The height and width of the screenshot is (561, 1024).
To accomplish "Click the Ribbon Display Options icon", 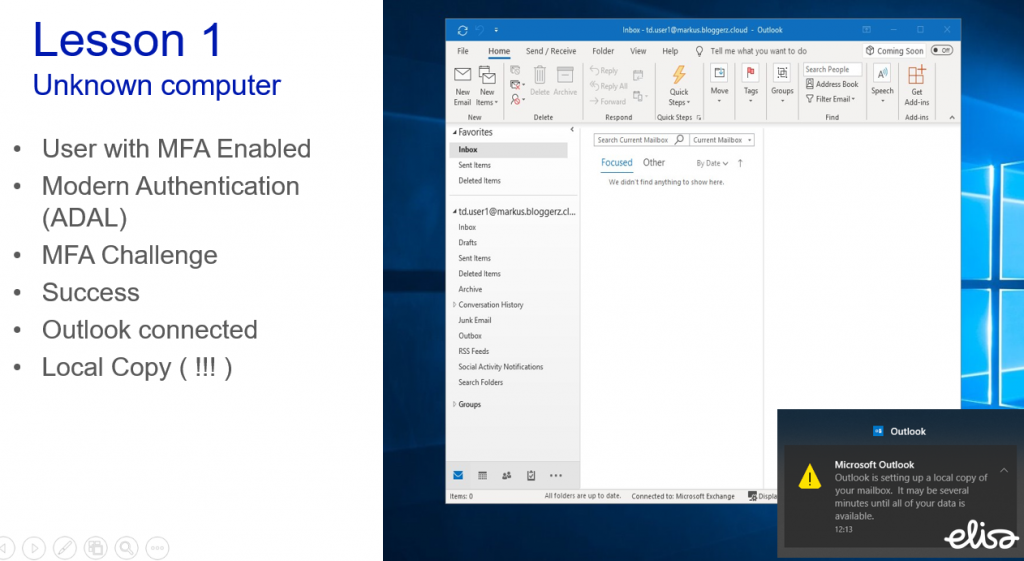I will [x=867, y=30].
